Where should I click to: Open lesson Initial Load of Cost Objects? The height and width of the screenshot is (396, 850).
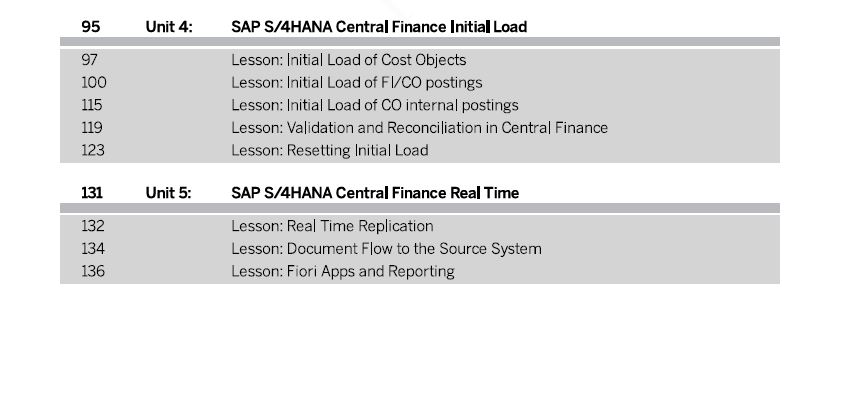point(349,60)
